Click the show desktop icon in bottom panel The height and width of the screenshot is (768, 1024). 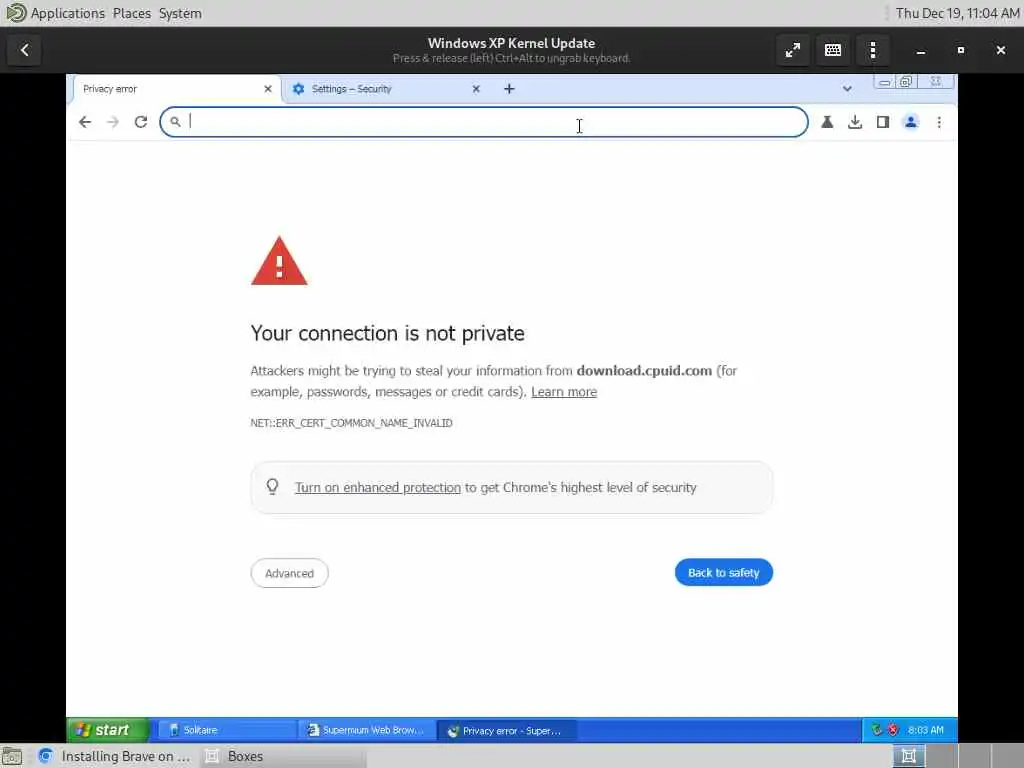point(12,756)
